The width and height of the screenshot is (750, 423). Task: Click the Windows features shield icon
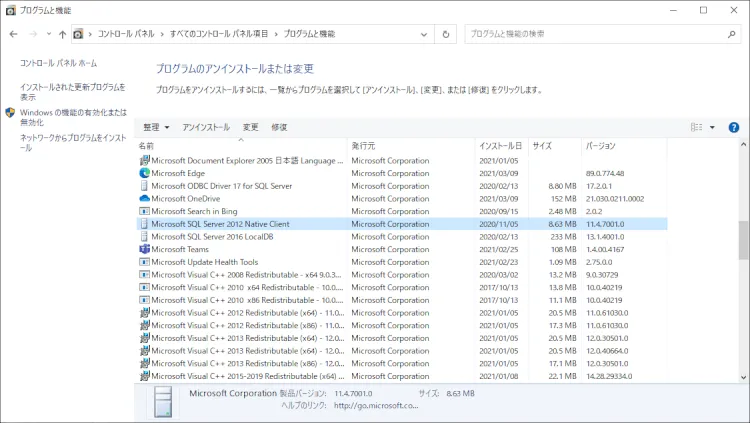point(10,112)
